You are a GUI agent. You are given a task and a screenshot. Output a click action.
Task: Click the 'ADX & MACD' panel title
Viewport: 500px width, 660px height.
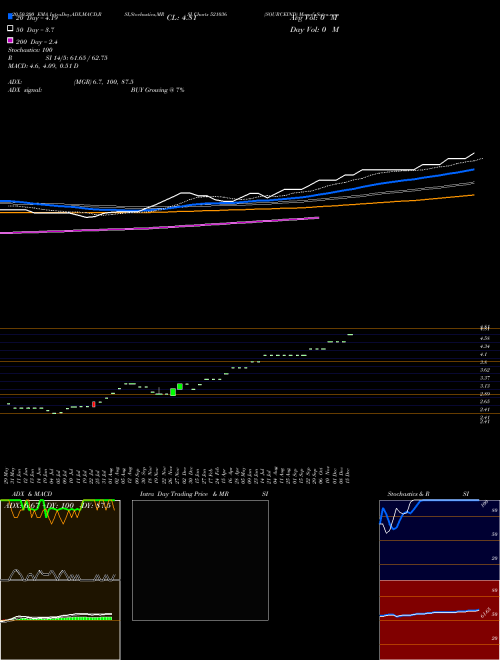[32, 494]
